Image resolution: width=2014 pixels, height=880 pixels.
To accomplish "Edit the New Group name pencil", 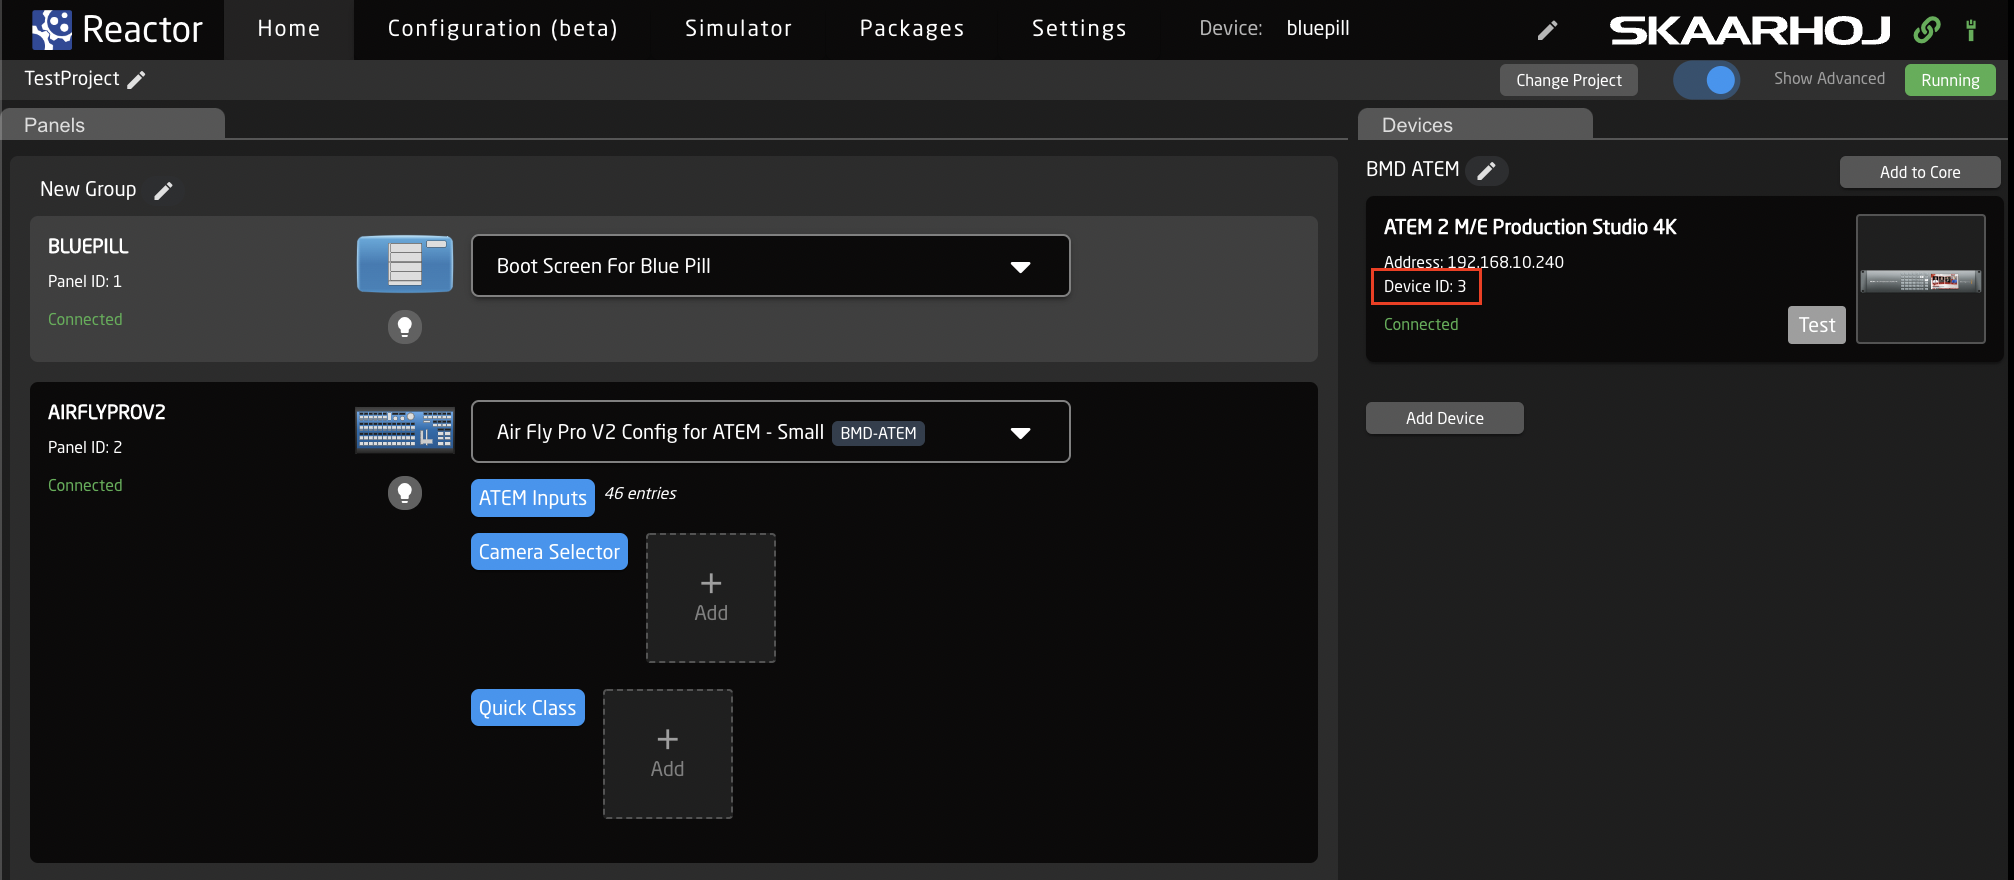I will tap(164, 190).
